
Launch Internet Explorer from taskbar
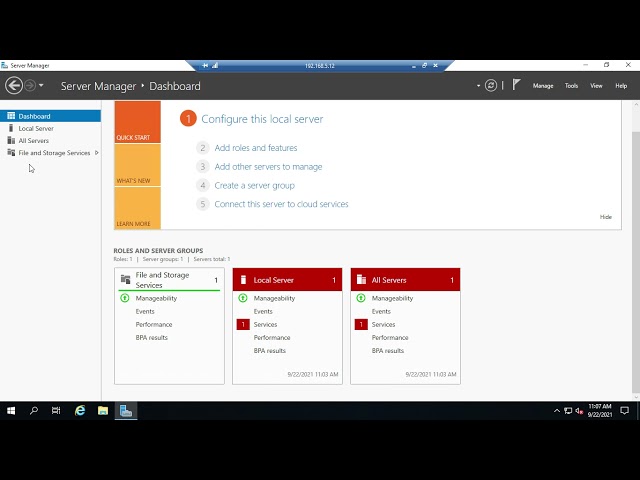pyautogui.click(x=80, y=411)
